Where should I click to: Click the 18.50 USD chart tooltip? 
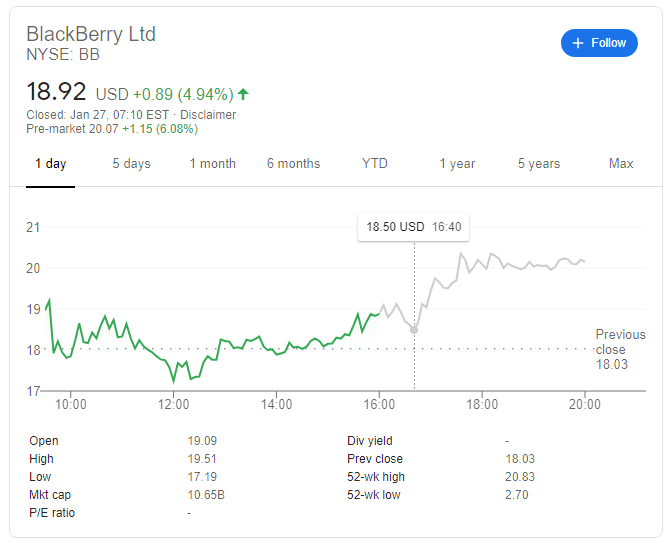point(413,227)
